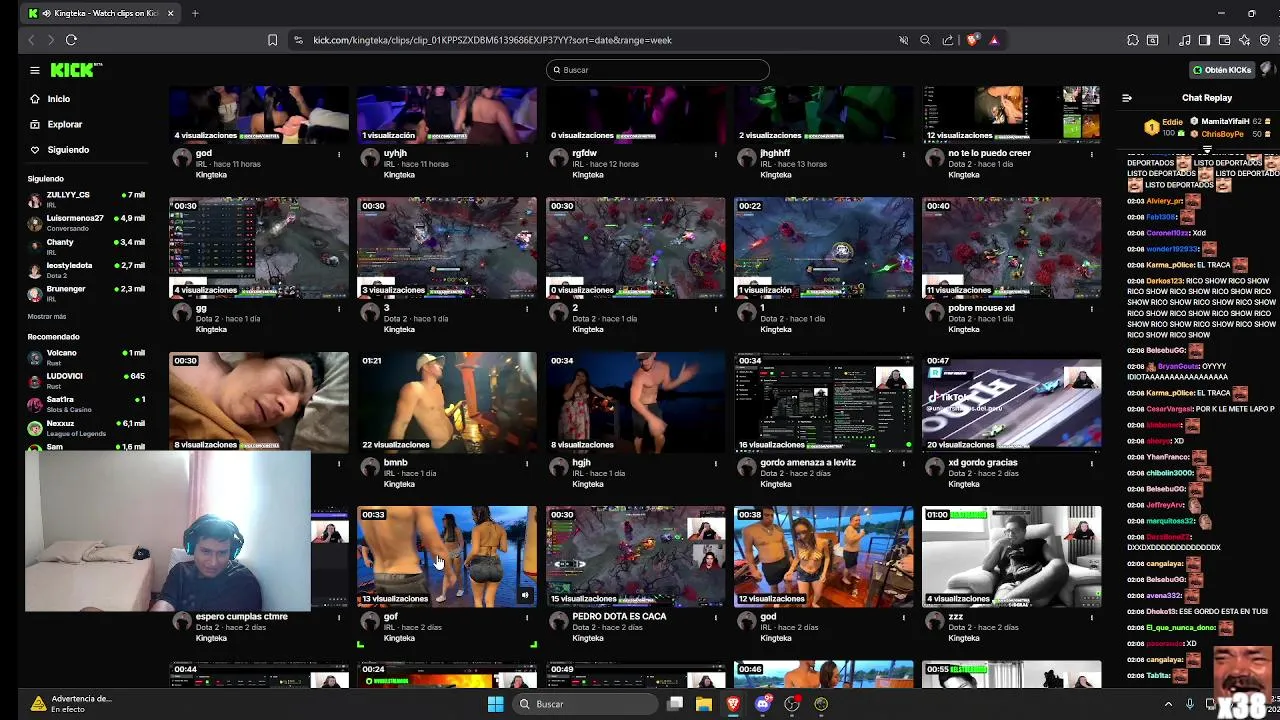Open recommended channel Volcano
This screenshot has width=1280, height=720.
86,357
